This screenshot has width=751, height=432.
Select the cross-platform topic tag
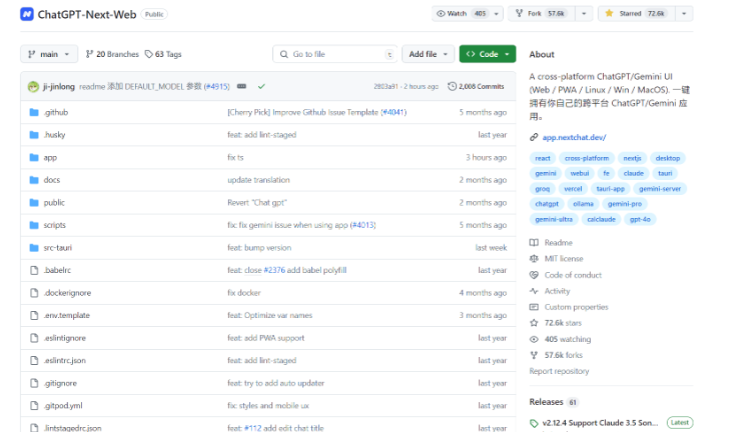(x=587, y=158)
